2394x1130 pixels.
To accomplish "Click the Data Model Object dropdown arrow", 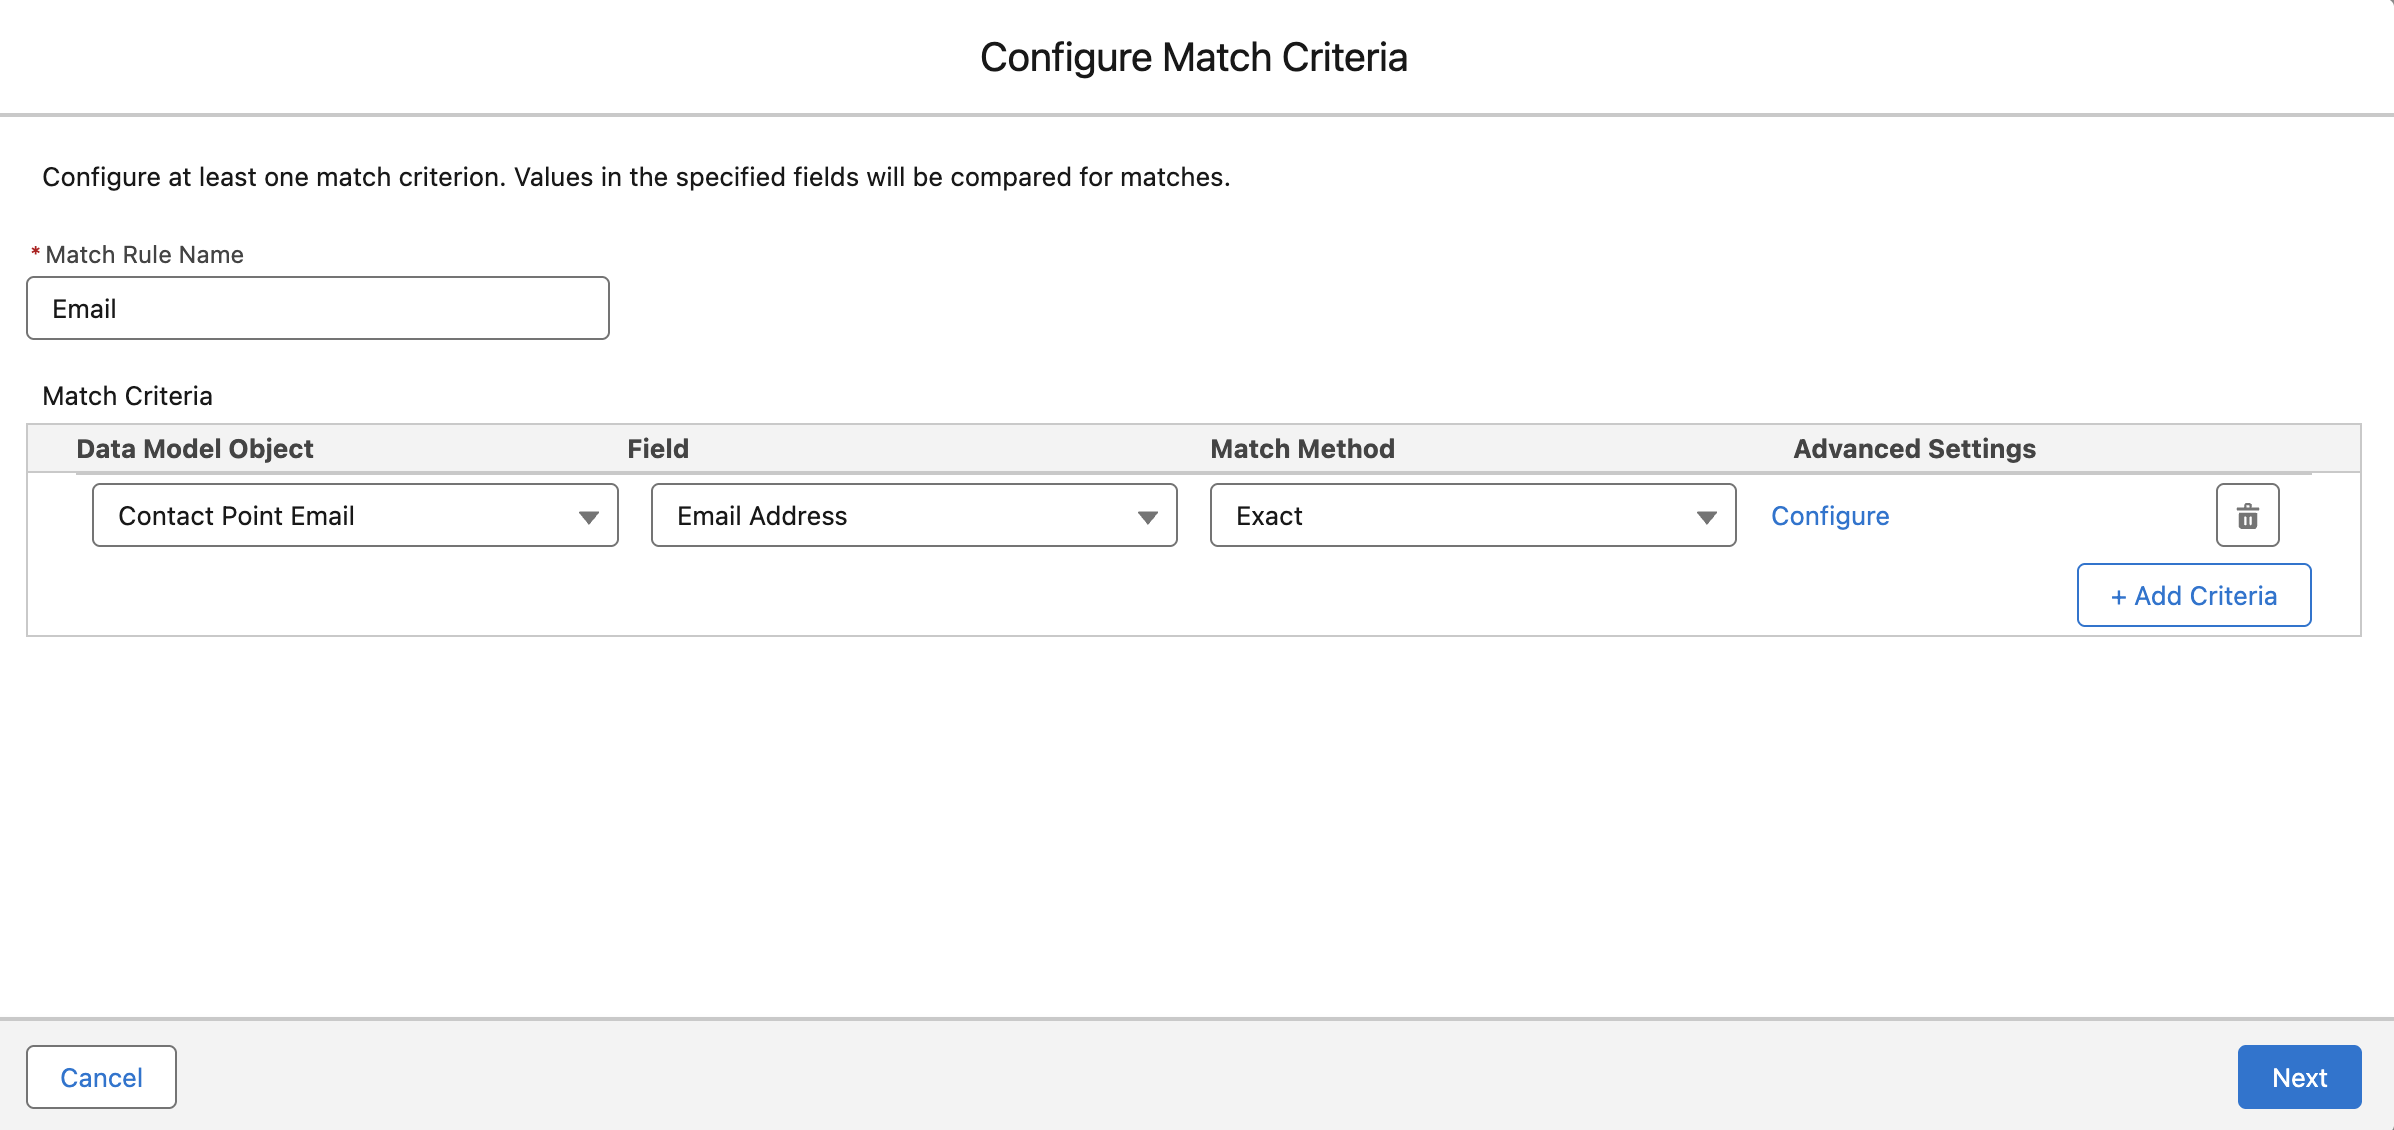I will coord(588,517).
